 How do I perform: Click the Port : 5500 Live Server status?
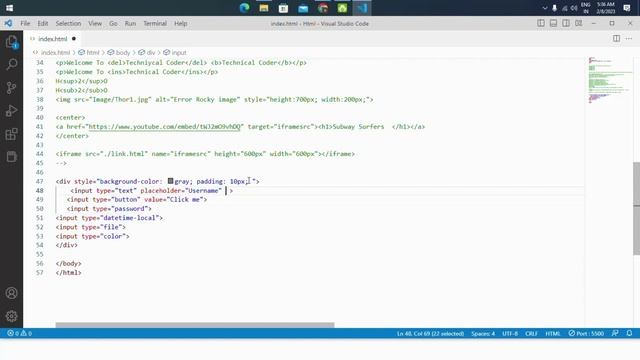(586, 333)
